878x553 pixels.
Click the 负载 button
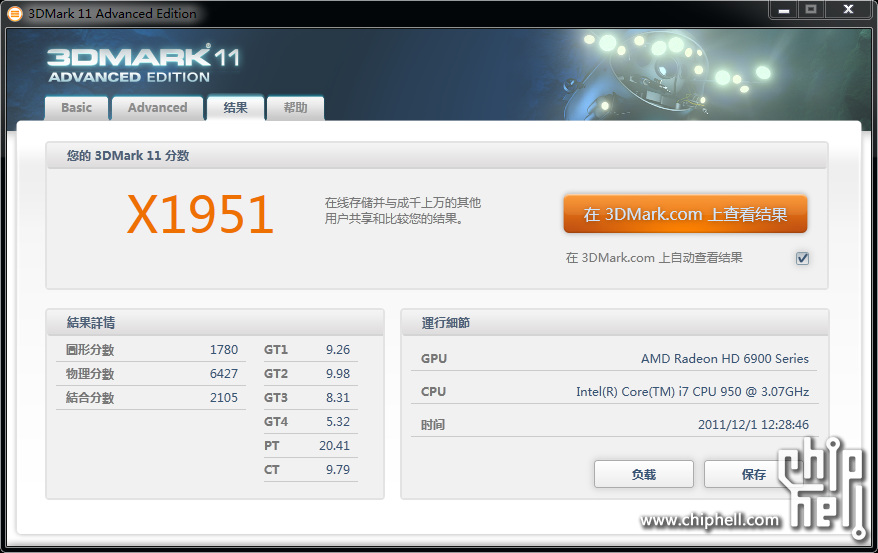[x=643, y=474]
